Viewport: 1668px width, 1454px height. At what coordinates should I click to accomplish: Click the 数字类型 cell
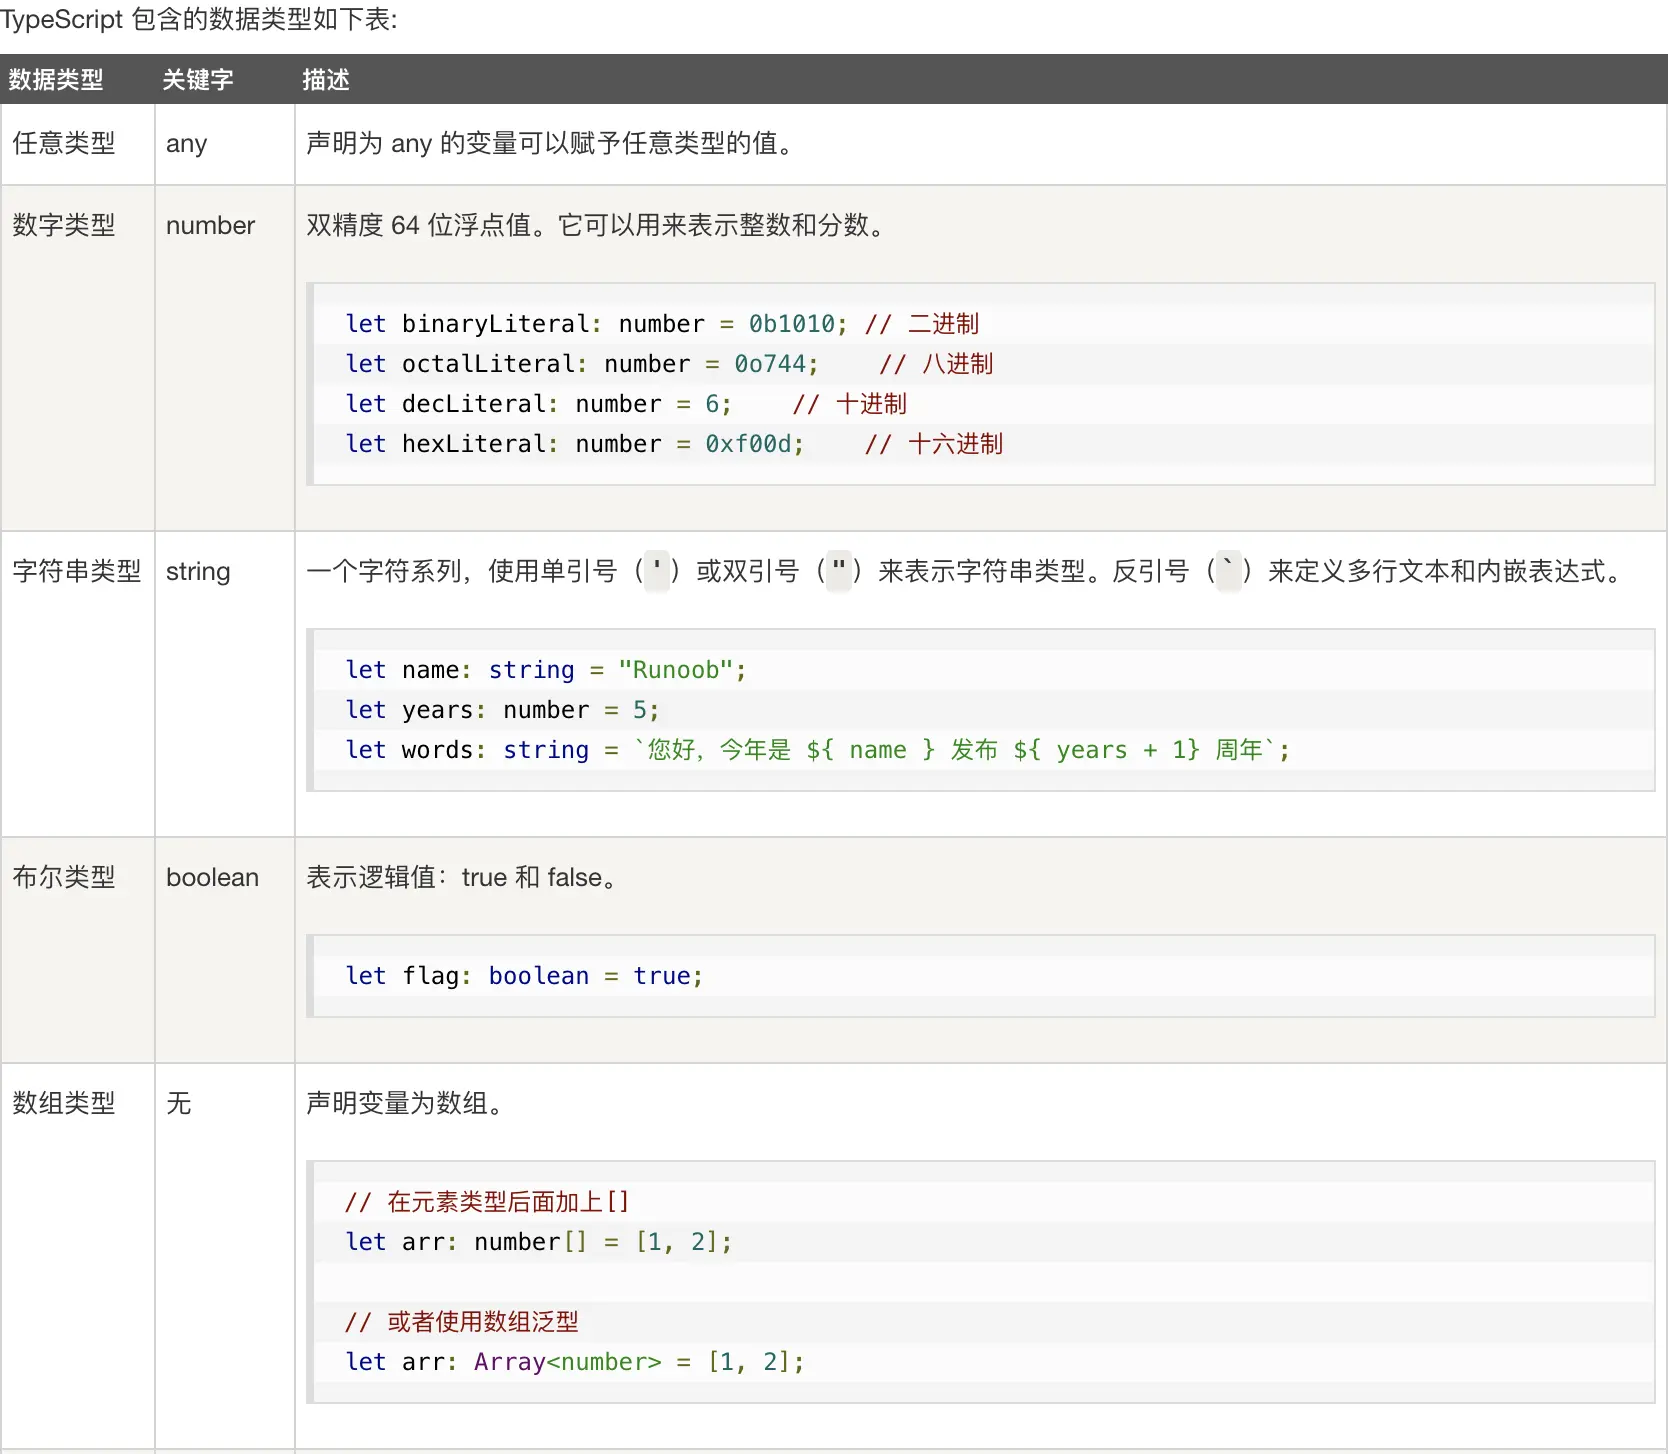coord(64,225)
